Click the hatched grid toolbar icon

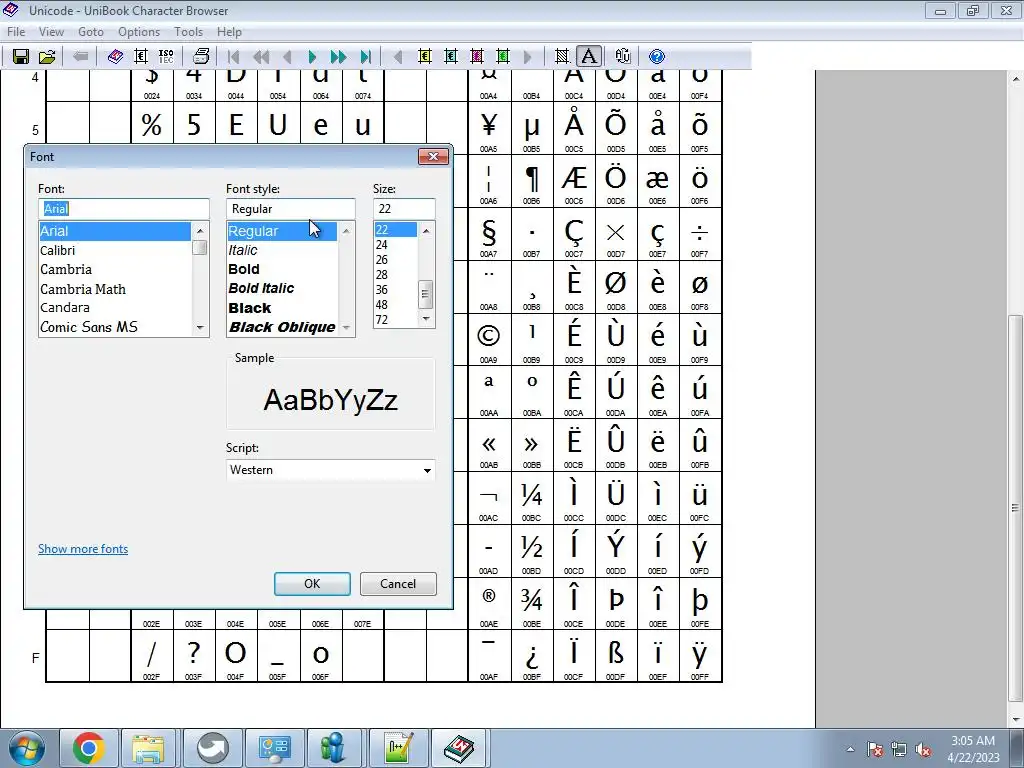pyautogui.click(x=562, y=57)
